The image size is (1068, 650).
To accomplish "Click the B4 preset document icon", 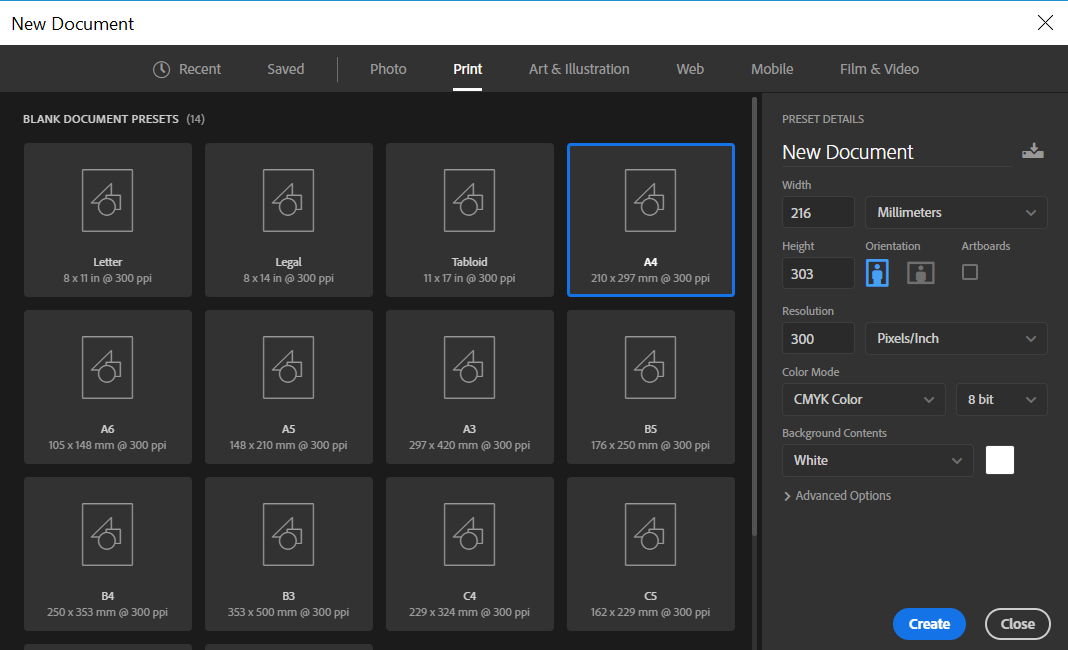I will click(x=108, y=534).
